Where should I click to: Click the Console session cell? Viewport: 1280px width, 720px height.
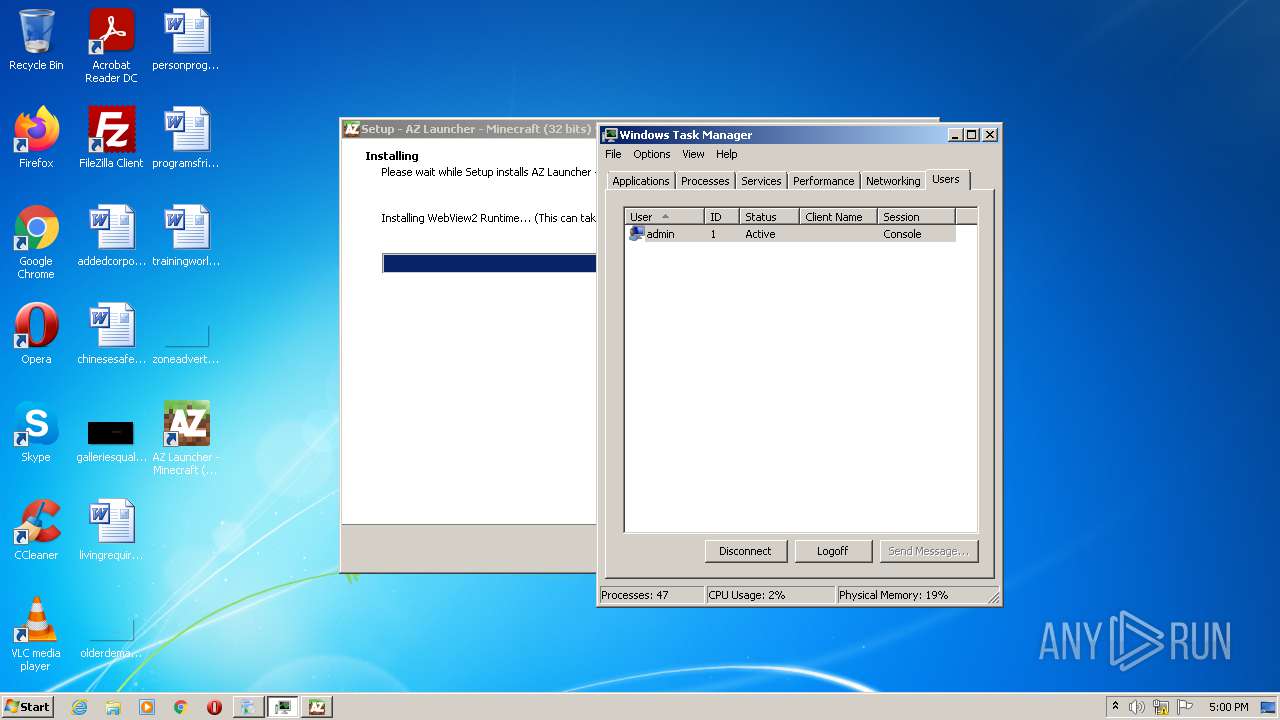click(902, 234)
